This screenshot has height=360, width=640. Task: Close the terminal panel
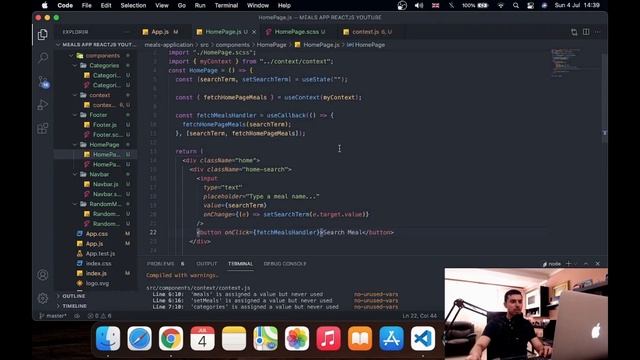[x=598, y=264]
